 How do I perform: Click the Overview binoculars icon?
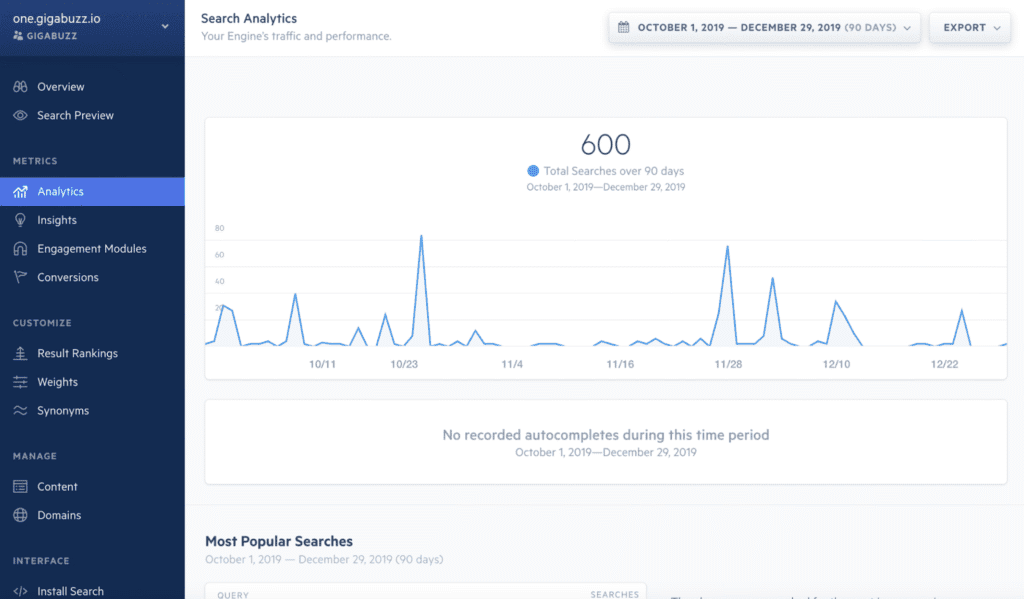(x=19, y=87)
